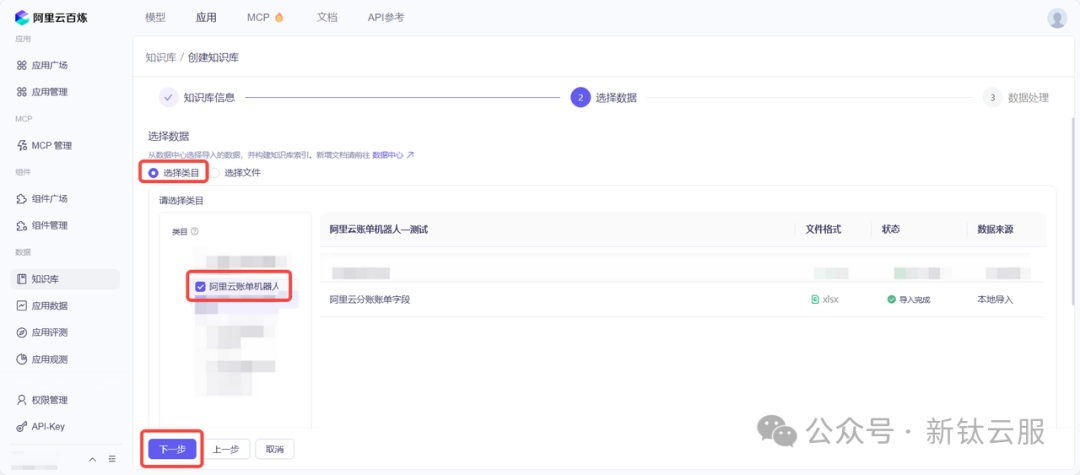1080x475 pixels.
Task: Click the 下一步 button
Action: click(x=172, y=450)
